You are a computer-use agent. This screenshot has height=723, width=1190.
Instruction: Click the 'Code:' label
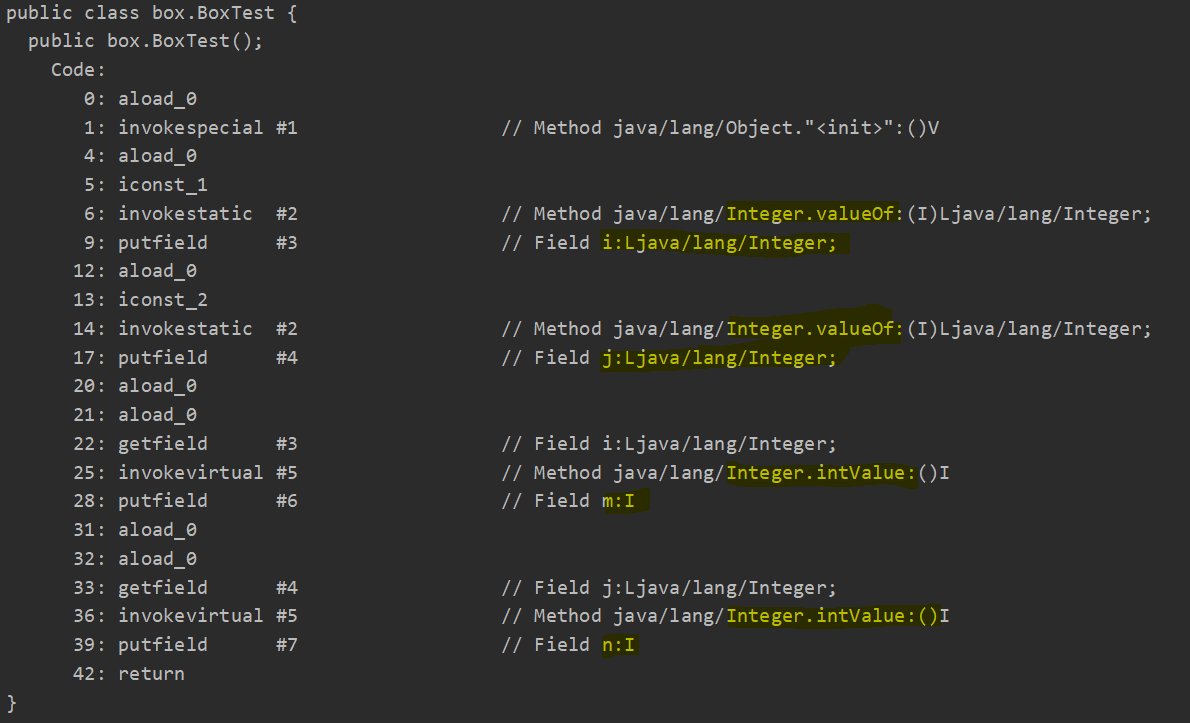(78, 71)
